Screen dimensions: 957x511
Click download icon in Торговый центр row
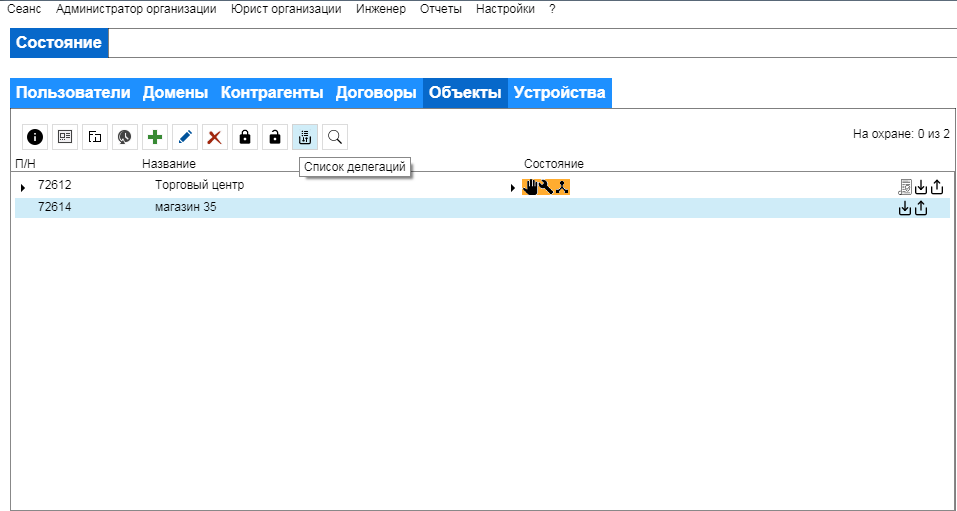(x=921, y=187)
